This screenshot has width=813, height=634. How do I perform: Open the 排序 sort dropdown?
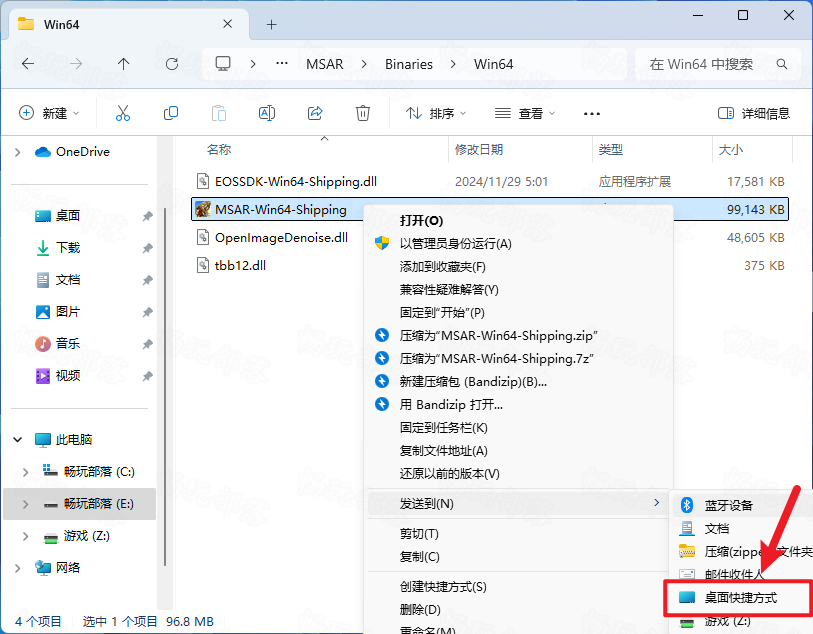click(436, 113)
